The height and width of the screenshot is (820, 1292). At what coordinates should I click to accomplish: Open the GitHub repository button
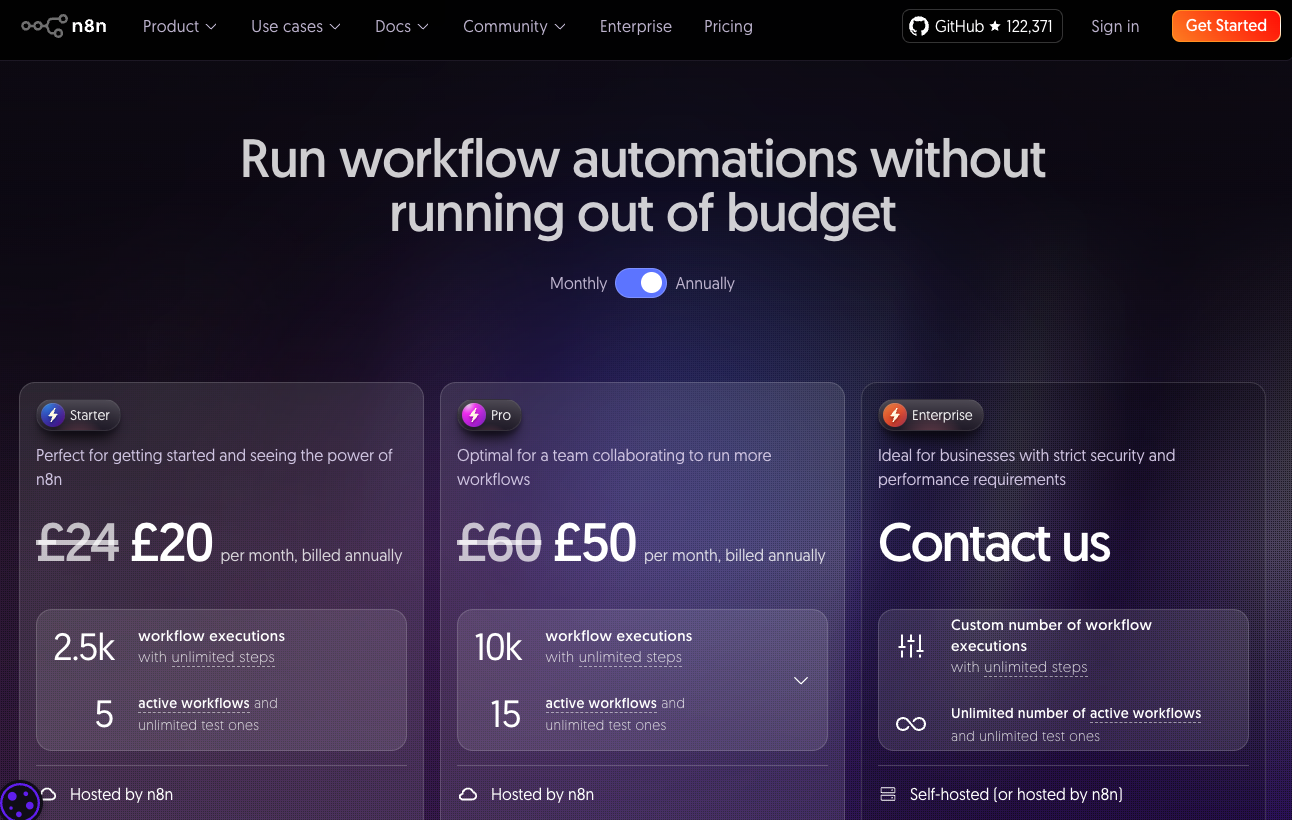pos(982,26)
